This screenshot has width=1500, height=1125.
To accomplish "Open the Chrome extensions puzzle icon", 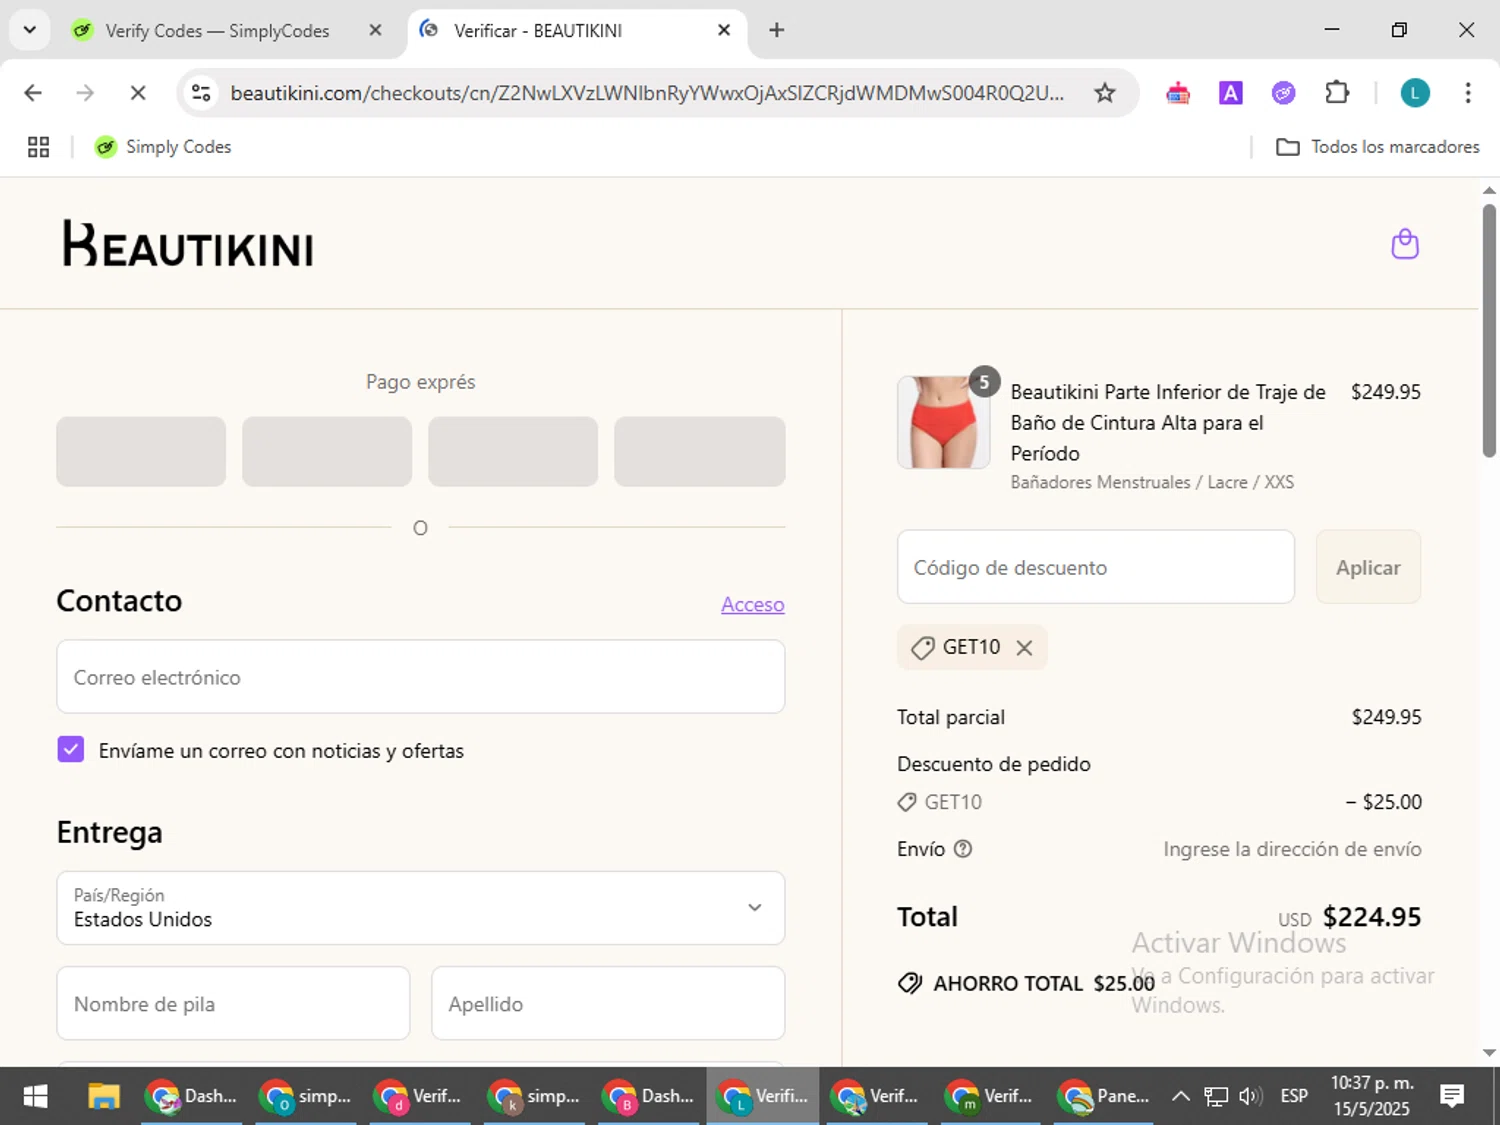I will (1337, 93).
